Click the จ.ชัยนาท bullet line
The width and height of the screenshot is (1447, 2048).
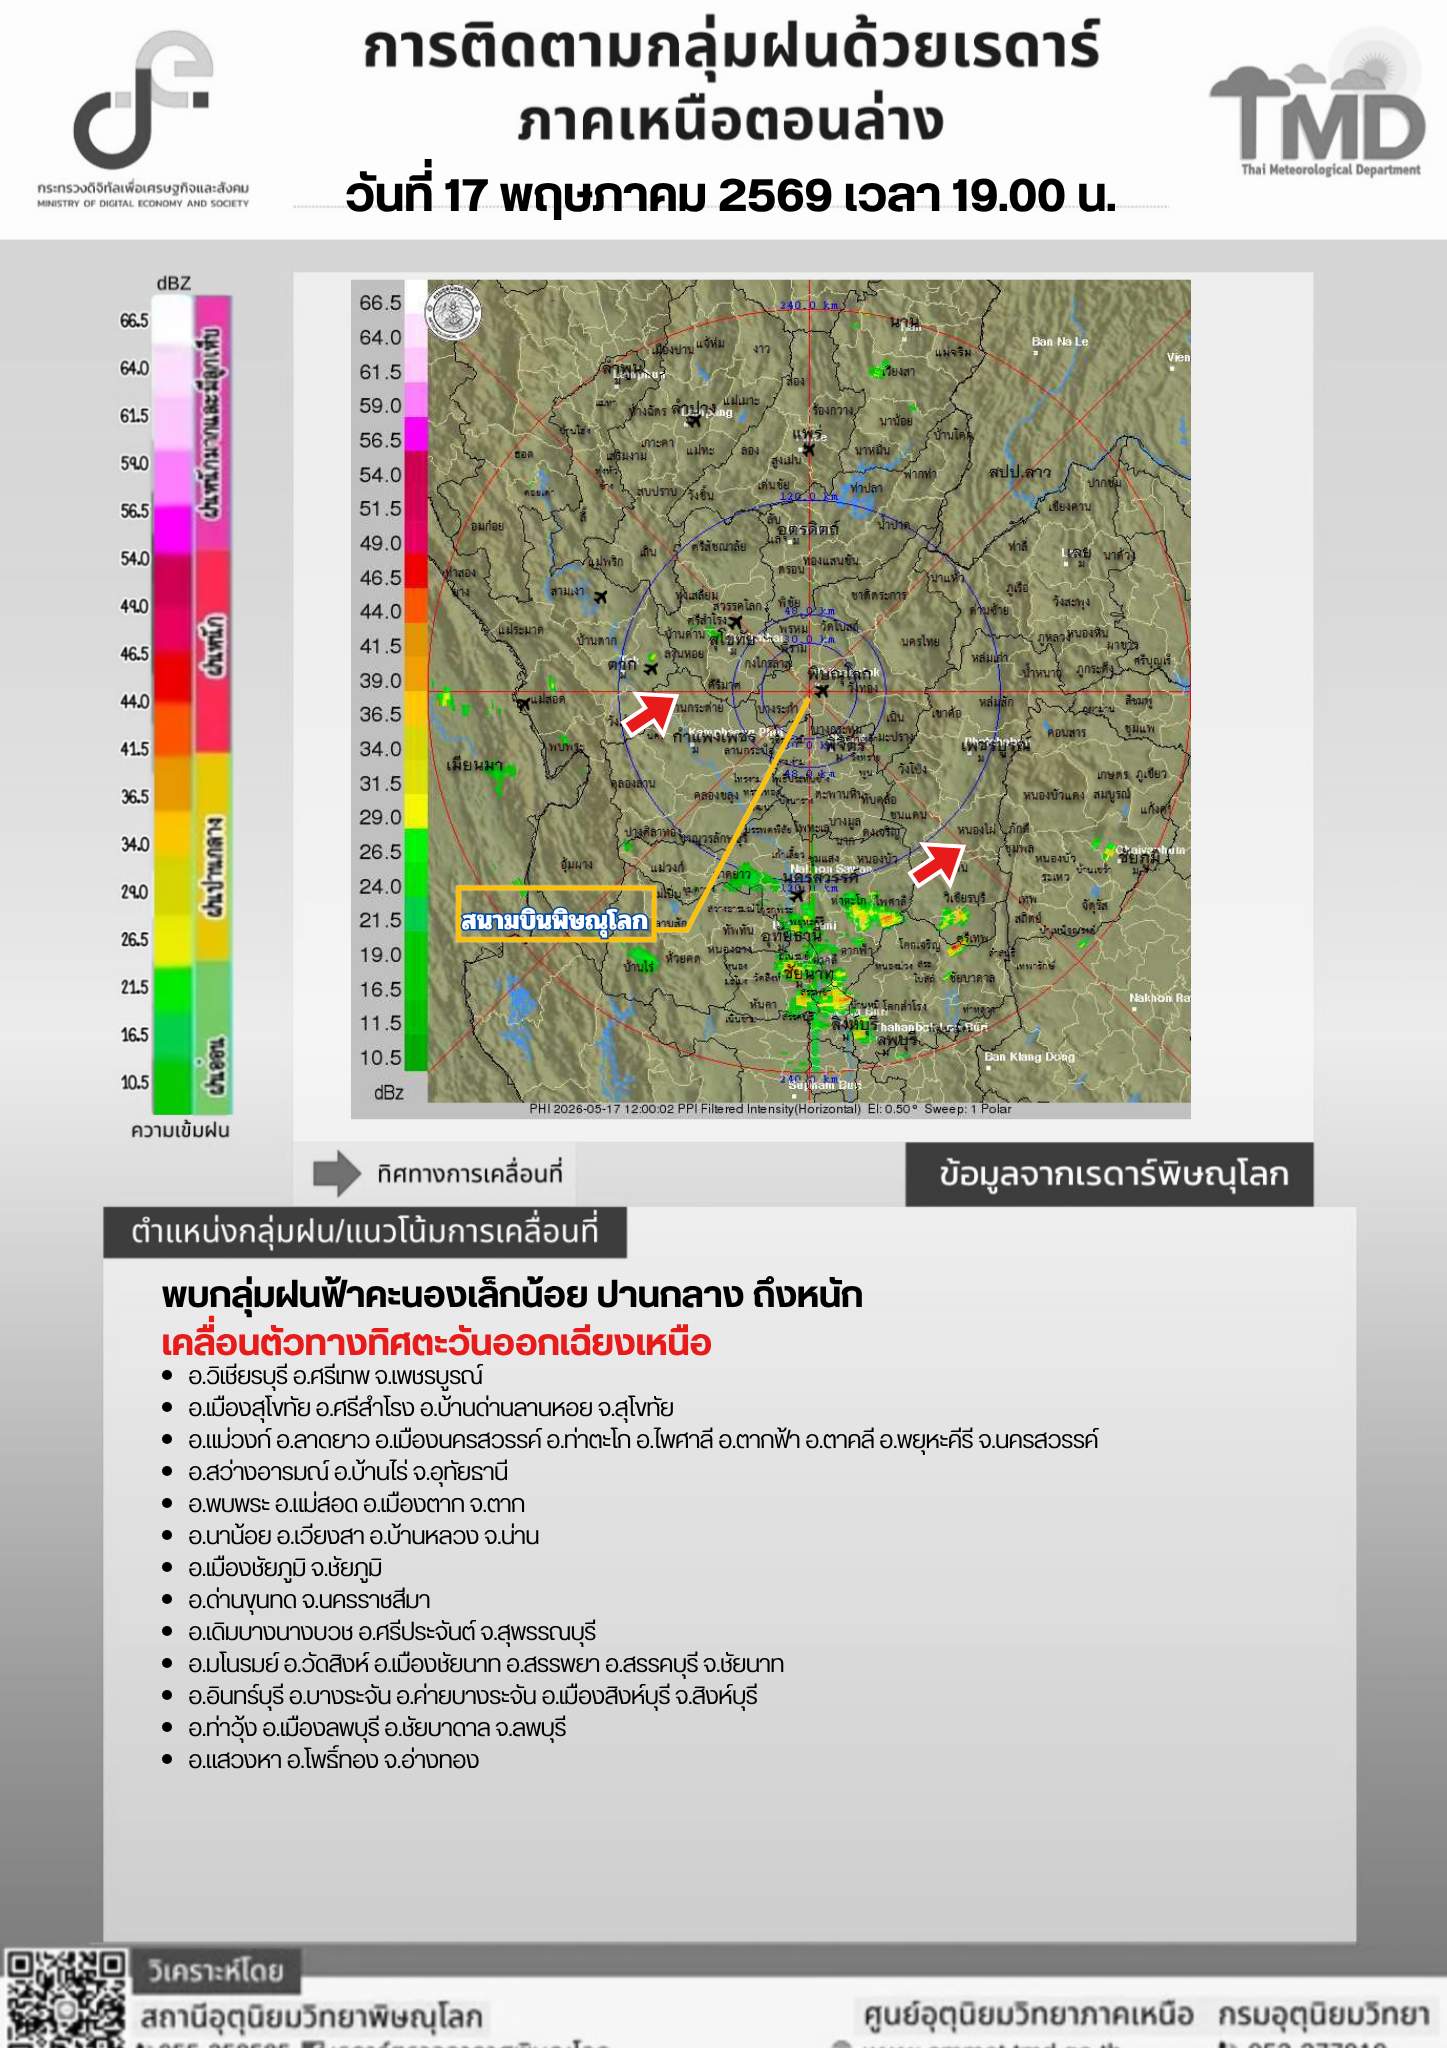(x=486, y=1664)
